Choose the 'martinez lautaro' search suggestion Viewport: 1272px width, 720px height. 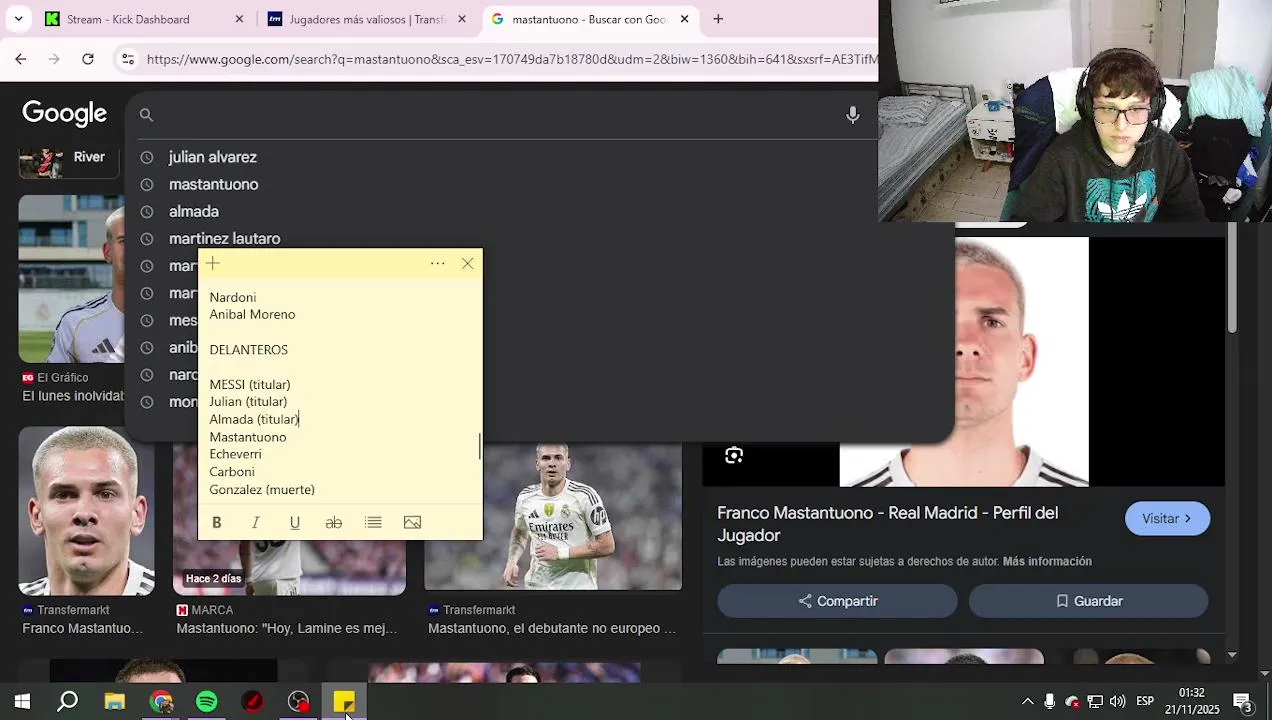click(224, 238)
